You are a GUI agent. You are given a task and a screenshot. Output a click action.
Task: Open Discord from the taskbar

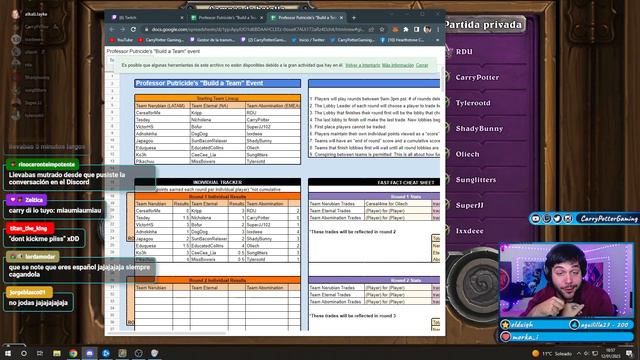(89, 353)
